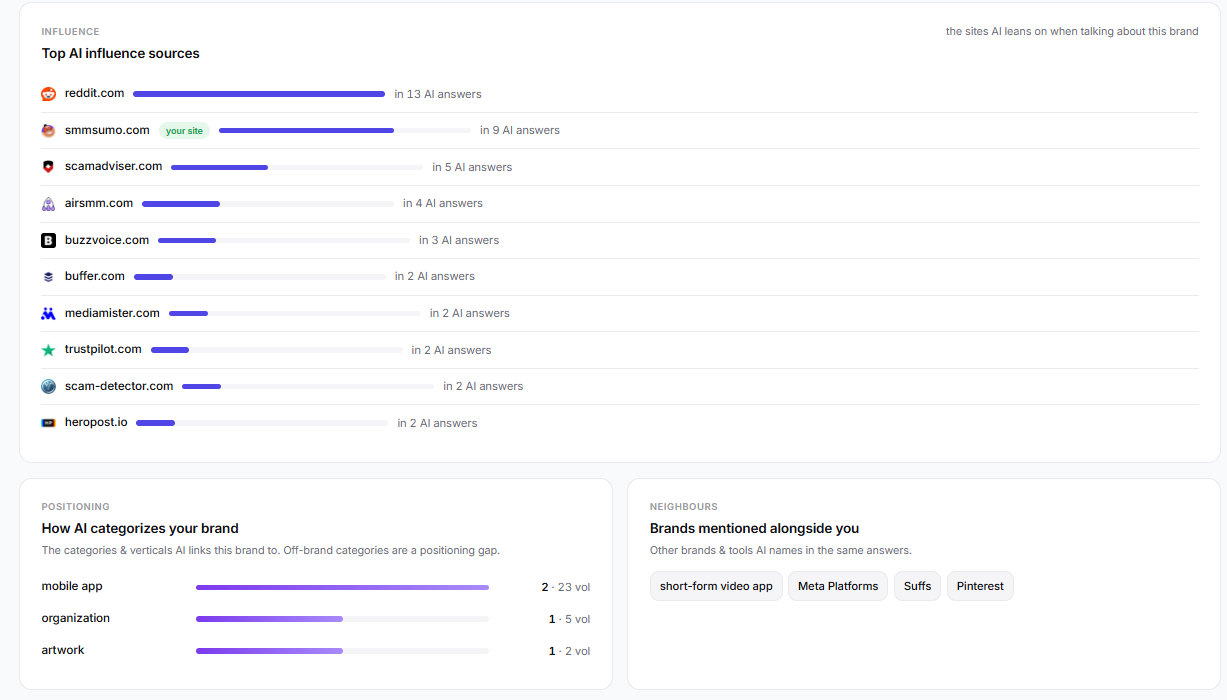Click the buzzvoice.com B icon
This screenshot has height=700, width=1227.
click(48, 240)
